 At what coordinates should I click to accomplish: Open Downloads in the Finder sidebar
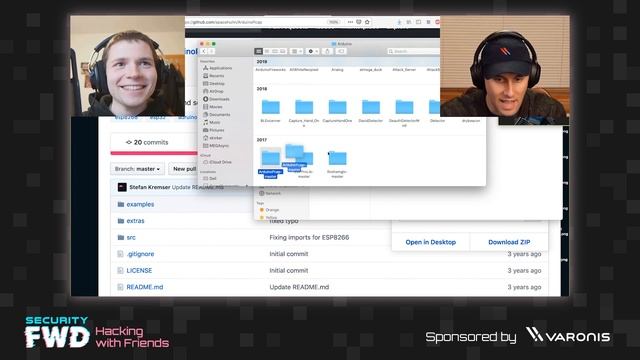tap(216, 99)
